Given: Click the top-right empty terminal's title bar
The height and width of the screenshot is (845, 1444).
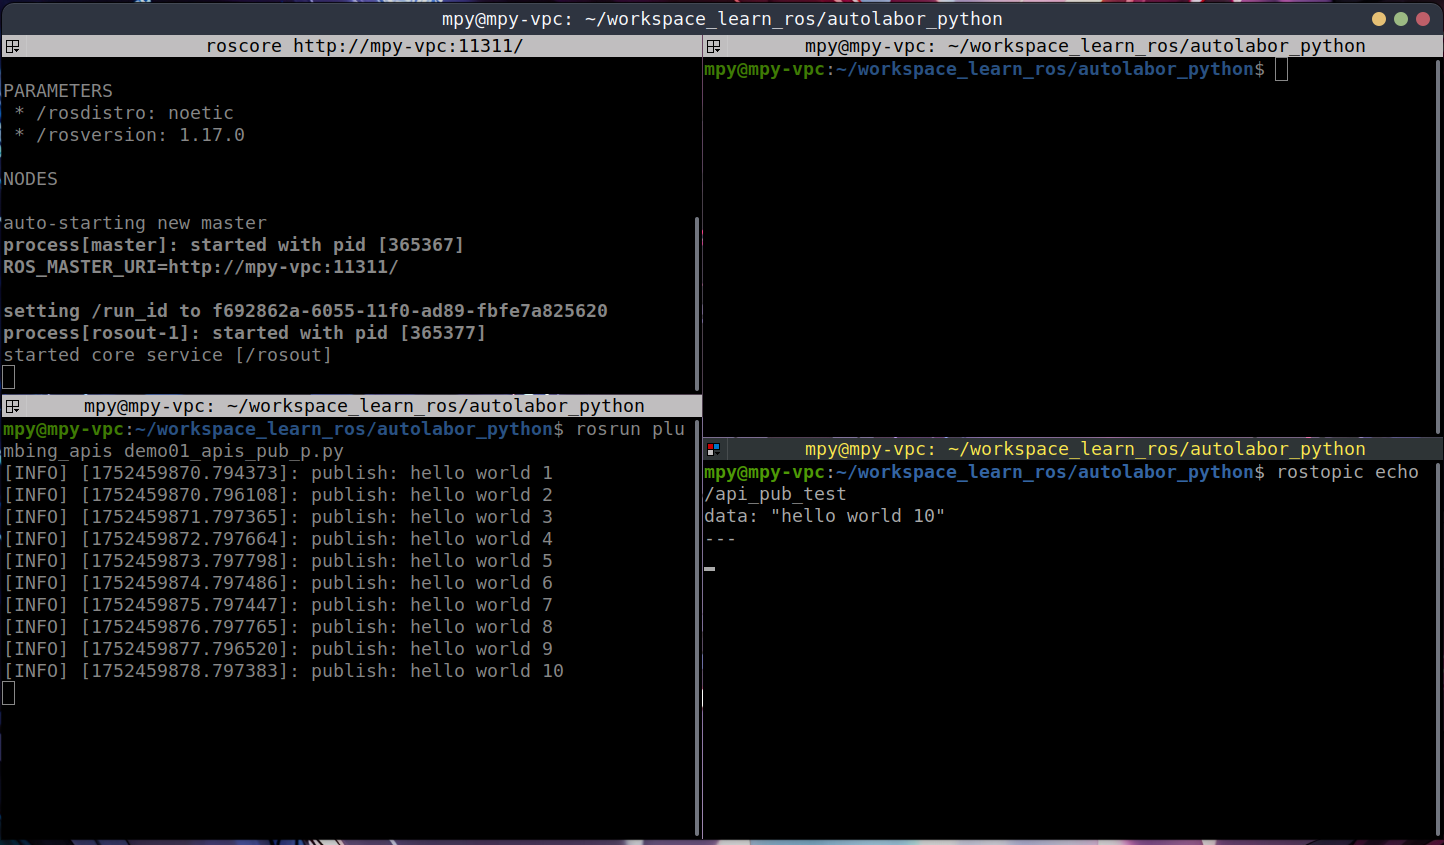Looking at the screenshot, I should click(x=1084, y=46).
